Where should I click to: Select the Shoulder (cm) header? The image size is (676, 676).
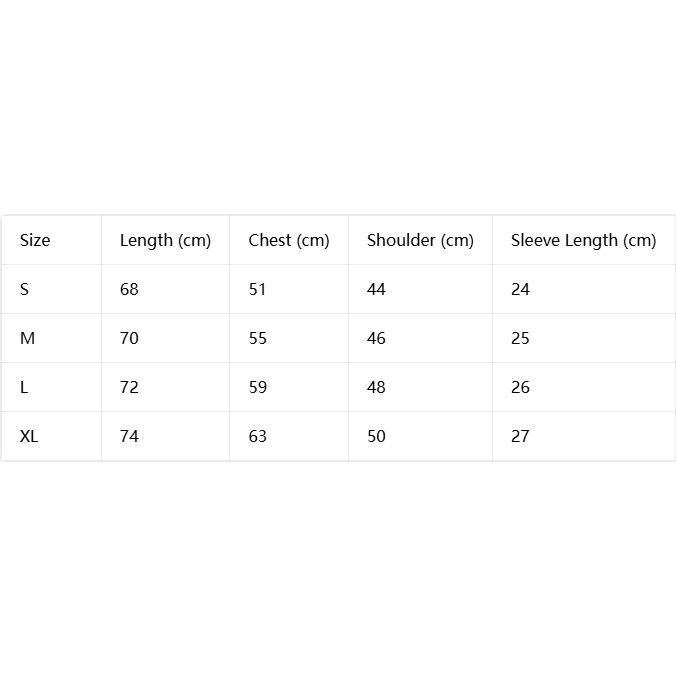[420, 241]
